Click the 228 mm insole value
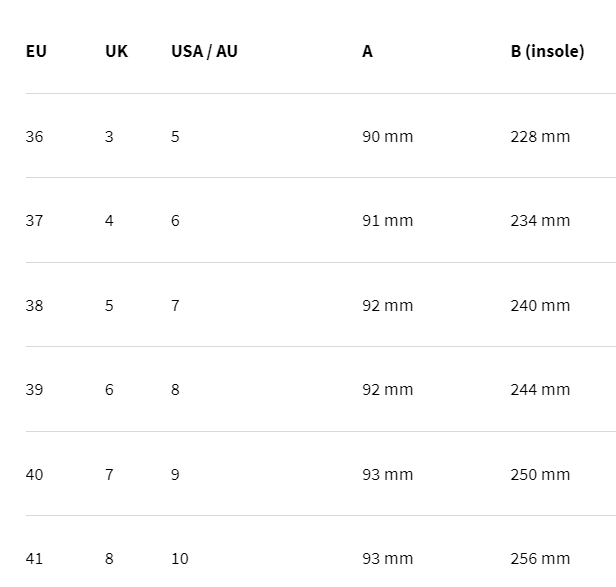 [540, 137]
